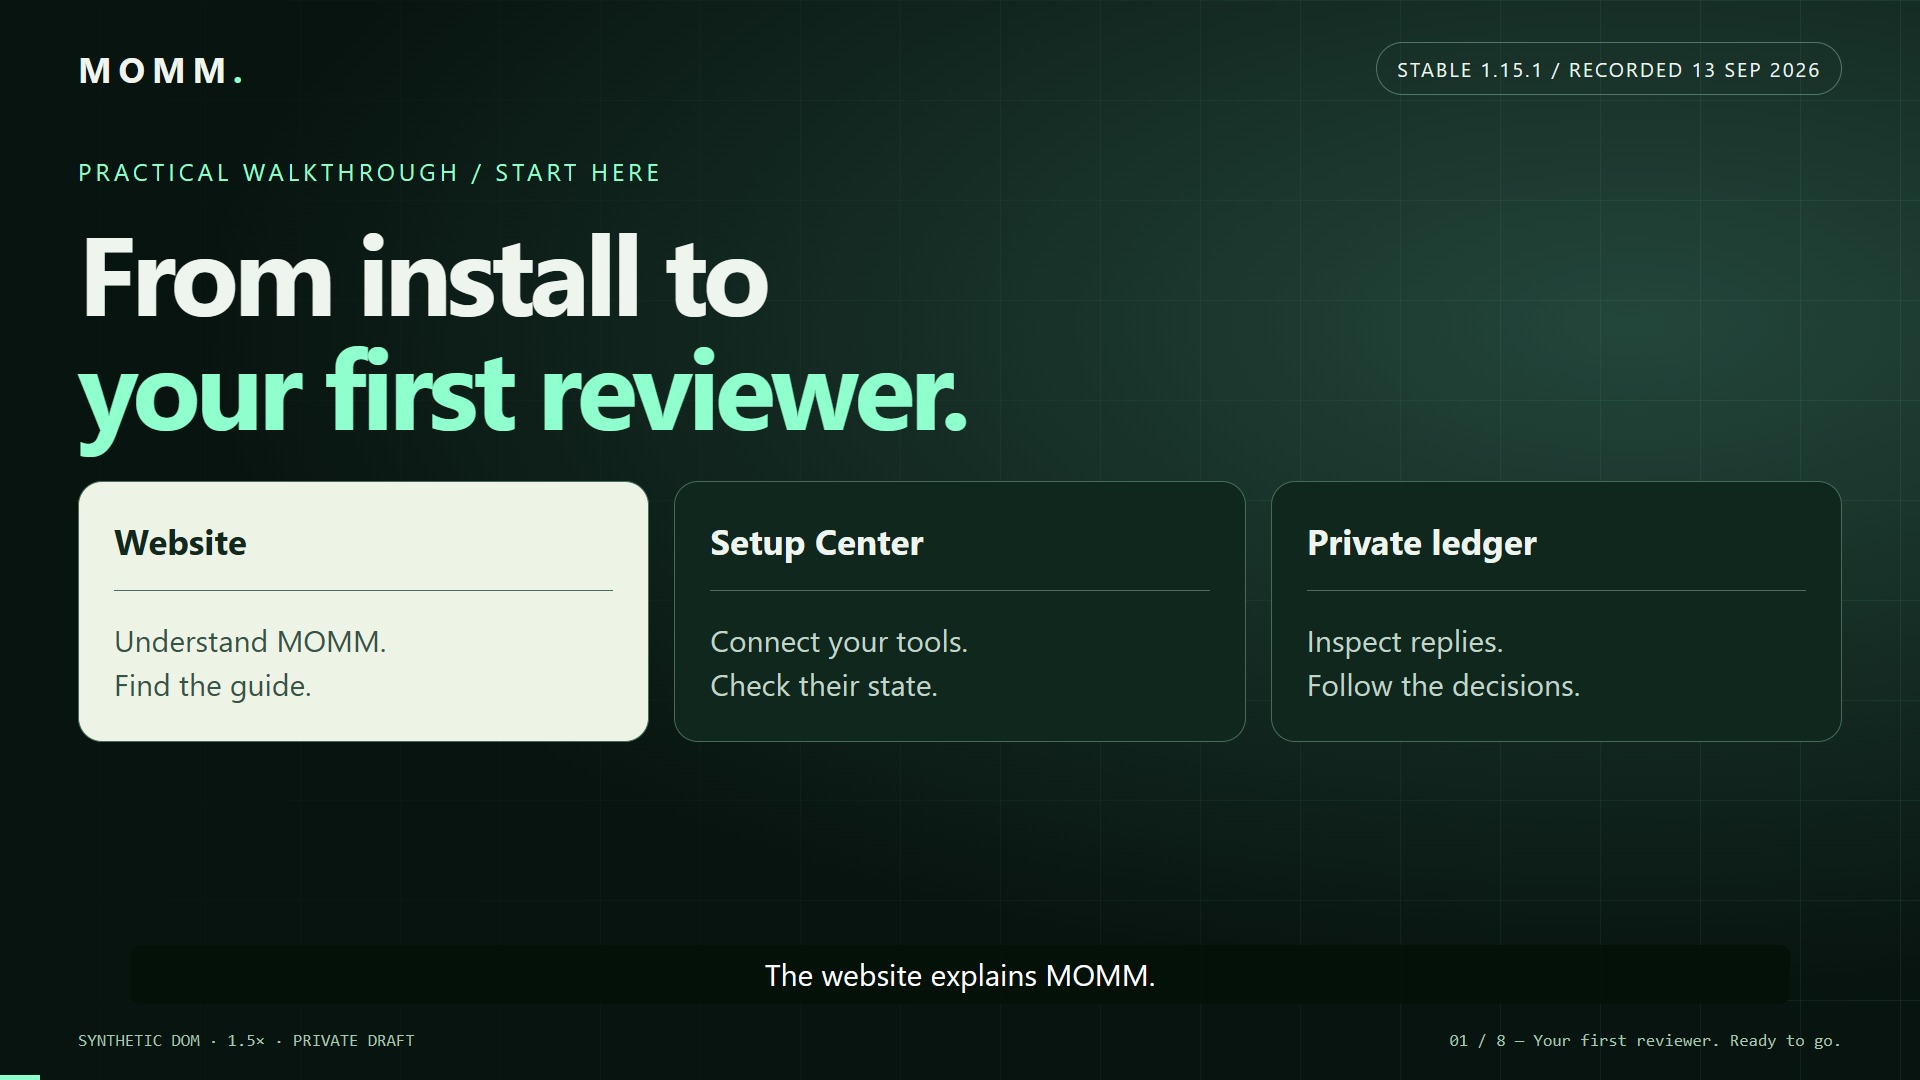The height and width of the screenshot is (1080, 1920).
Task: Click the caption 'The website explains MOMM.'
Action: (960, 975)
